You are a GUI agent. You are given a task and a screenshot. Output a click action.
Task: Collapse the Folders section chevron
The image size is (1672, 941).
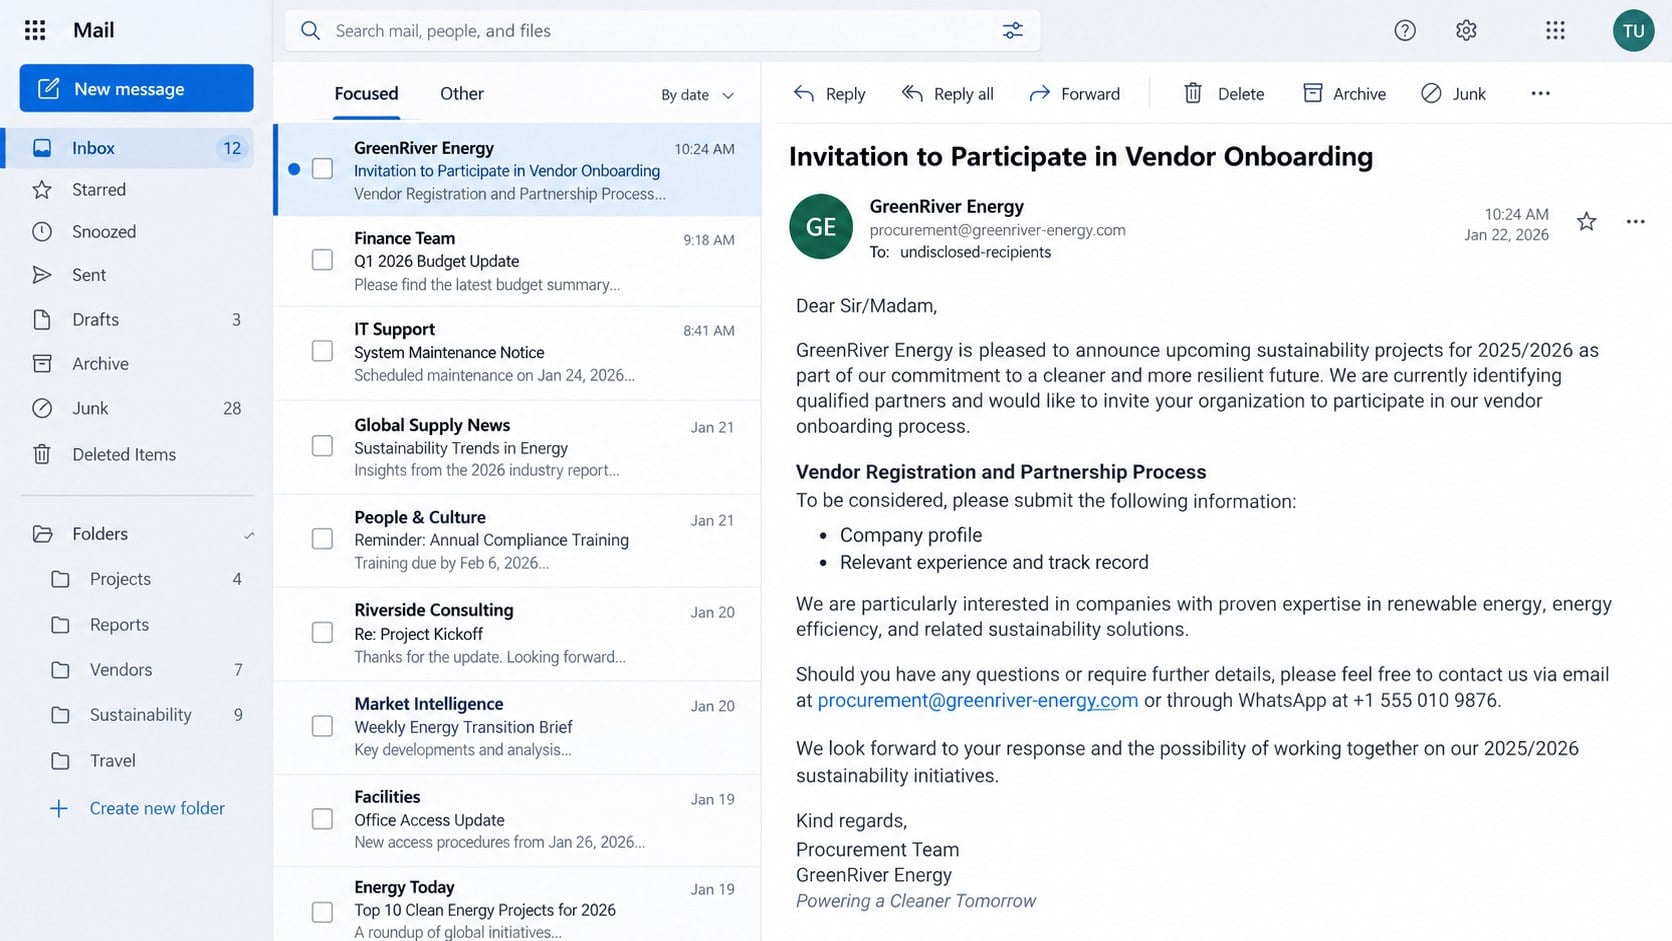pyautogui.click(x=248, y=535)
